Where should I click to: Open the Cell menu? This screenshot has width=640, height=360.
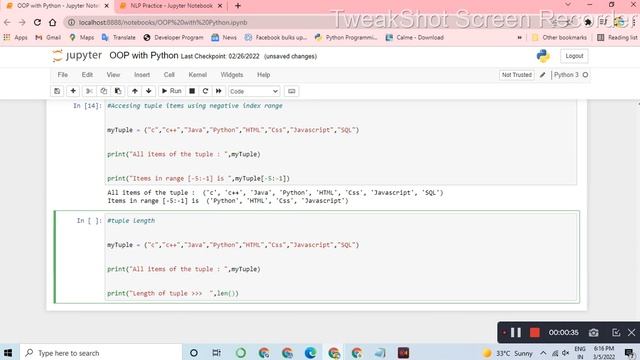tap(169, 75)
